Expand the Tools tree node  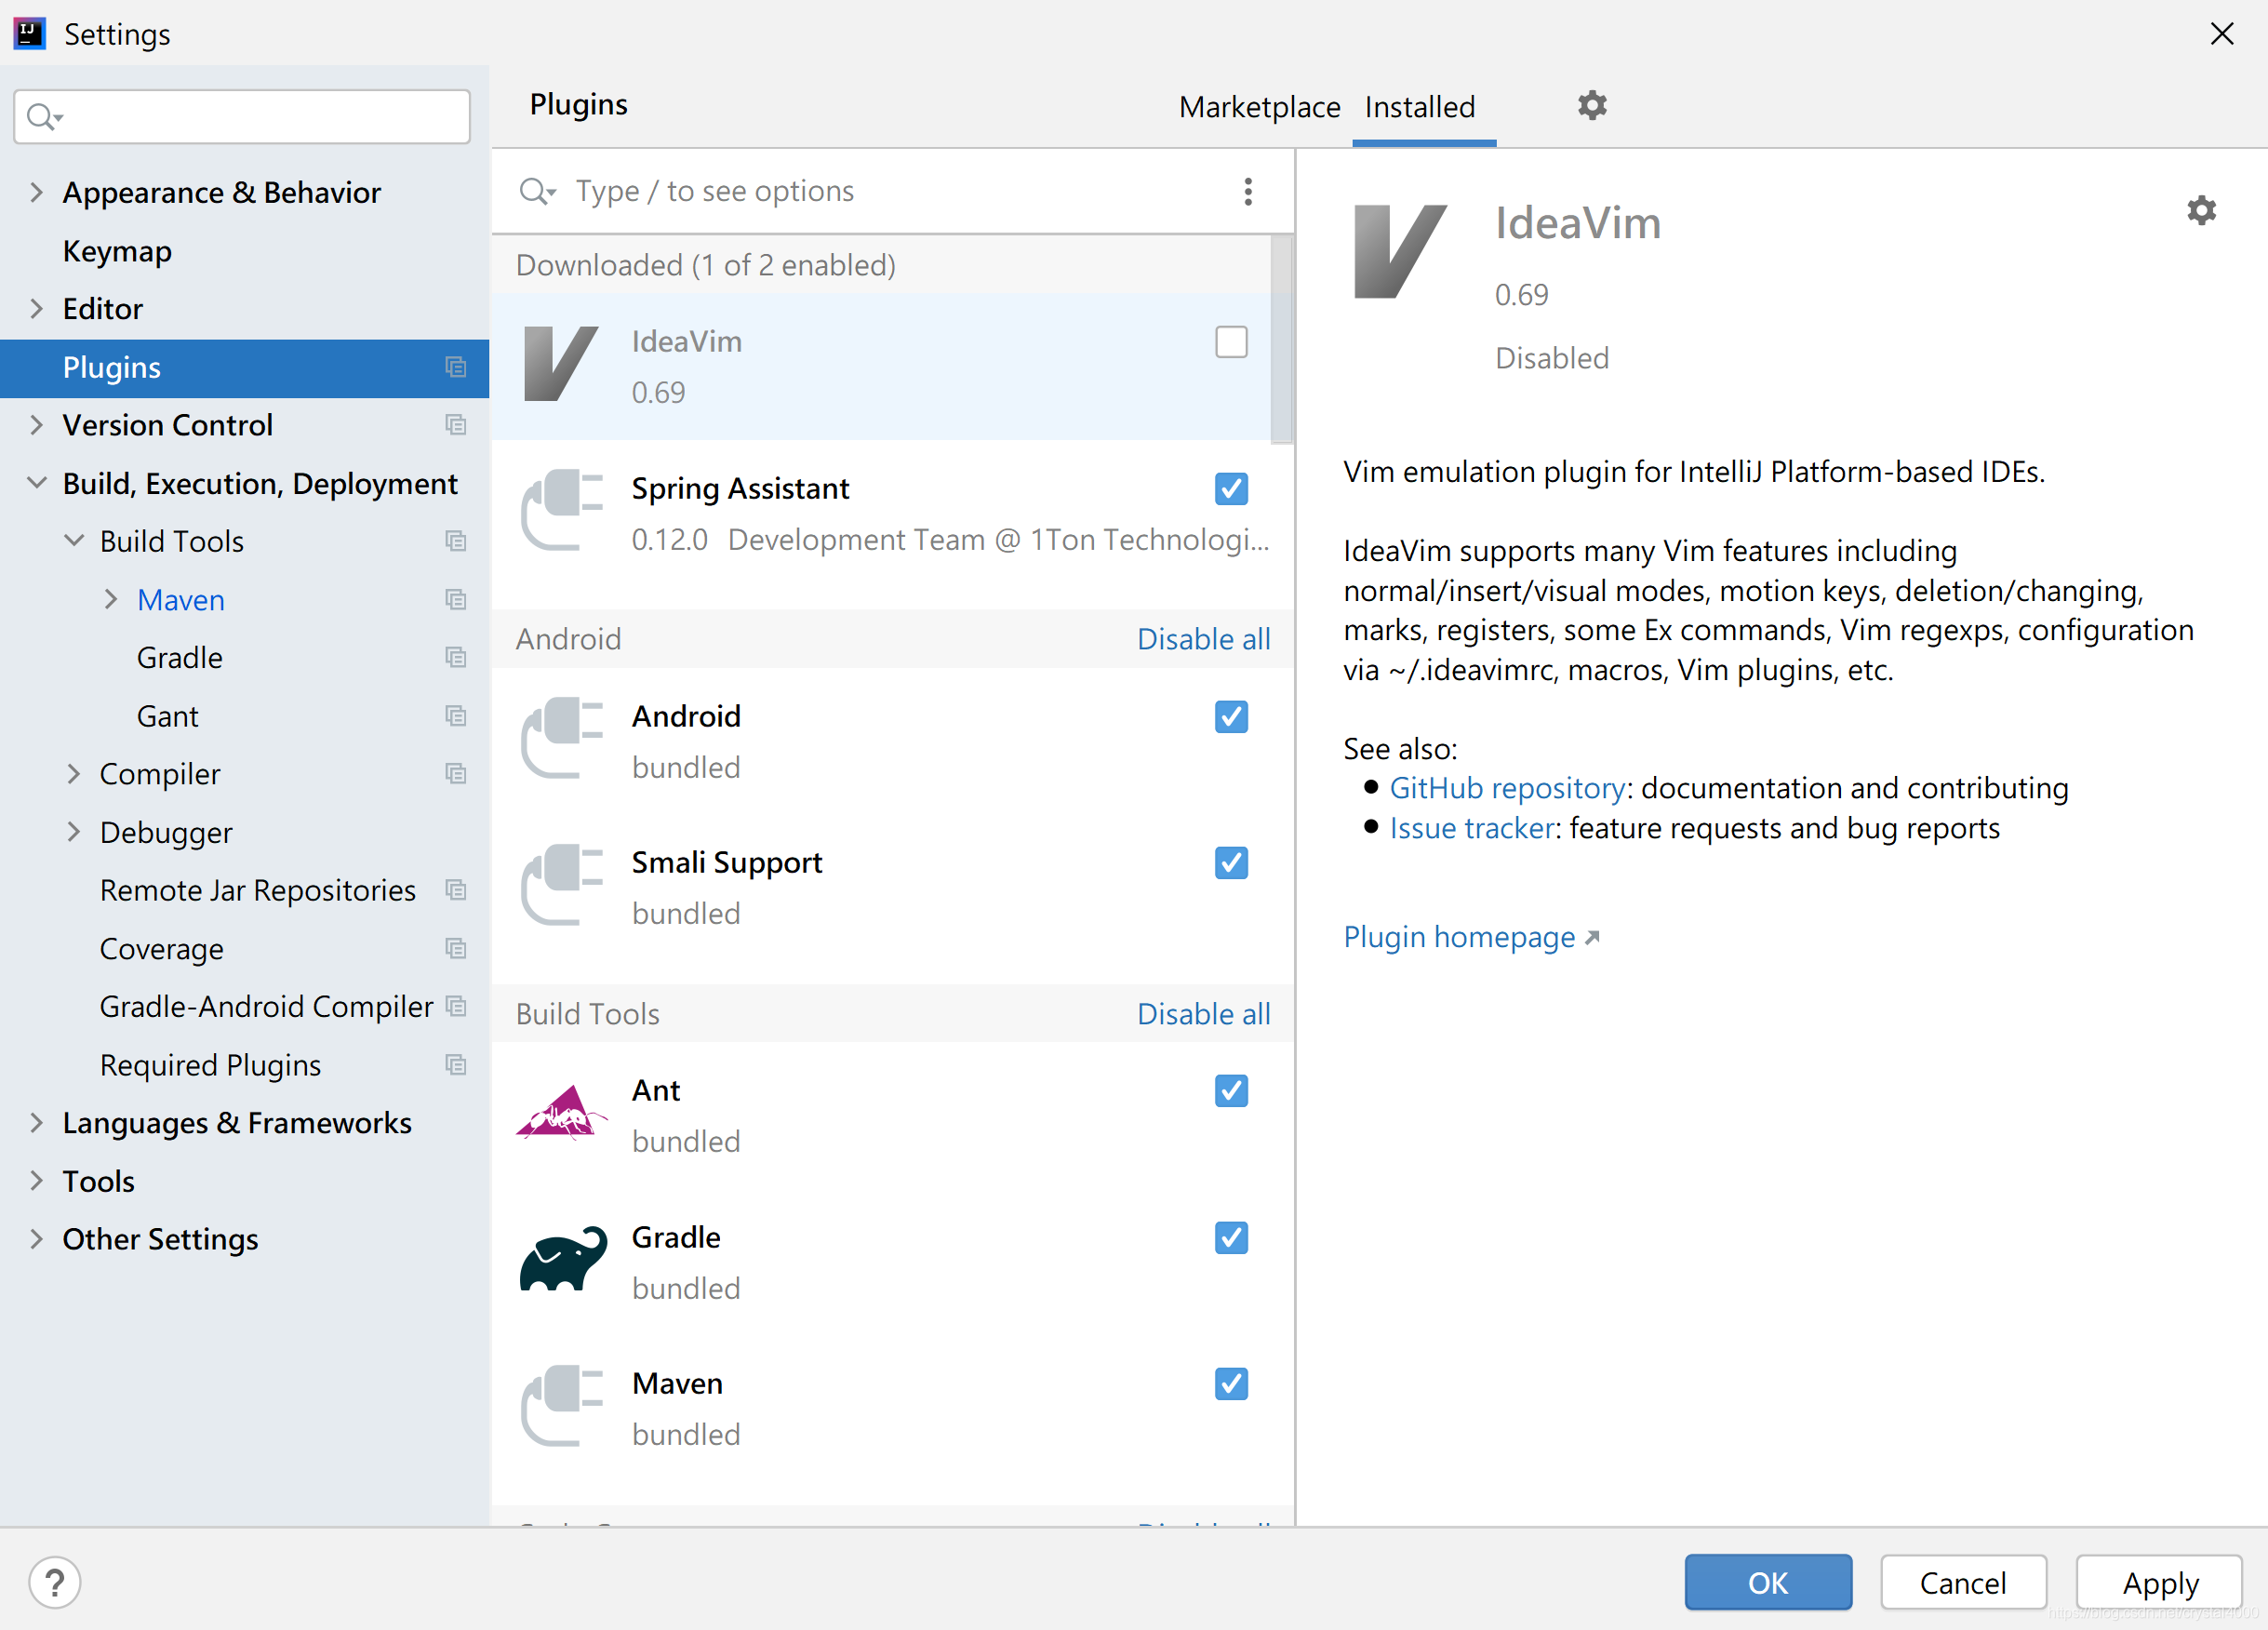(36, 1181)
